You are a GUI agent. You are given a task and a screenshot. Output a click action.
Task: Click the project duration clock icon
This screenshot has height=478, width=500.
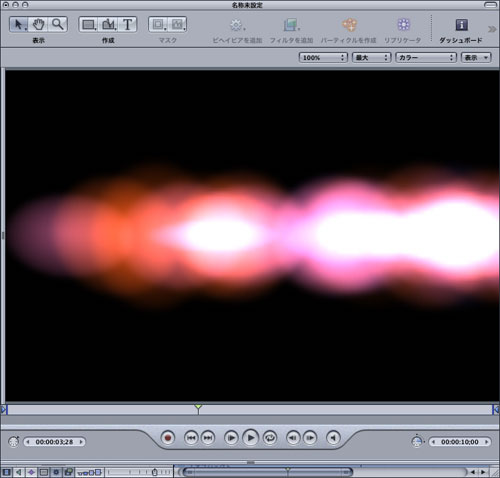coord(417,442)
